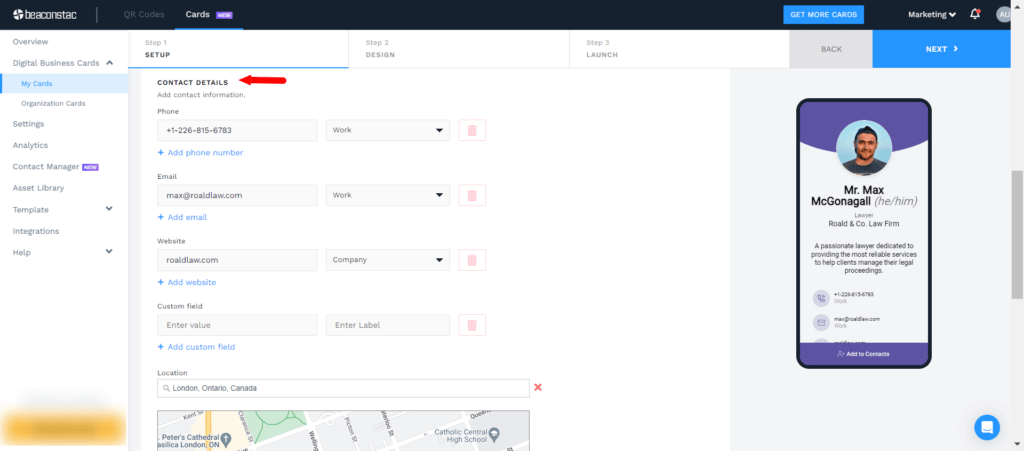This screenshot has height=451, width=1024.
Task: Delete the email row
Action: (472, 195)
